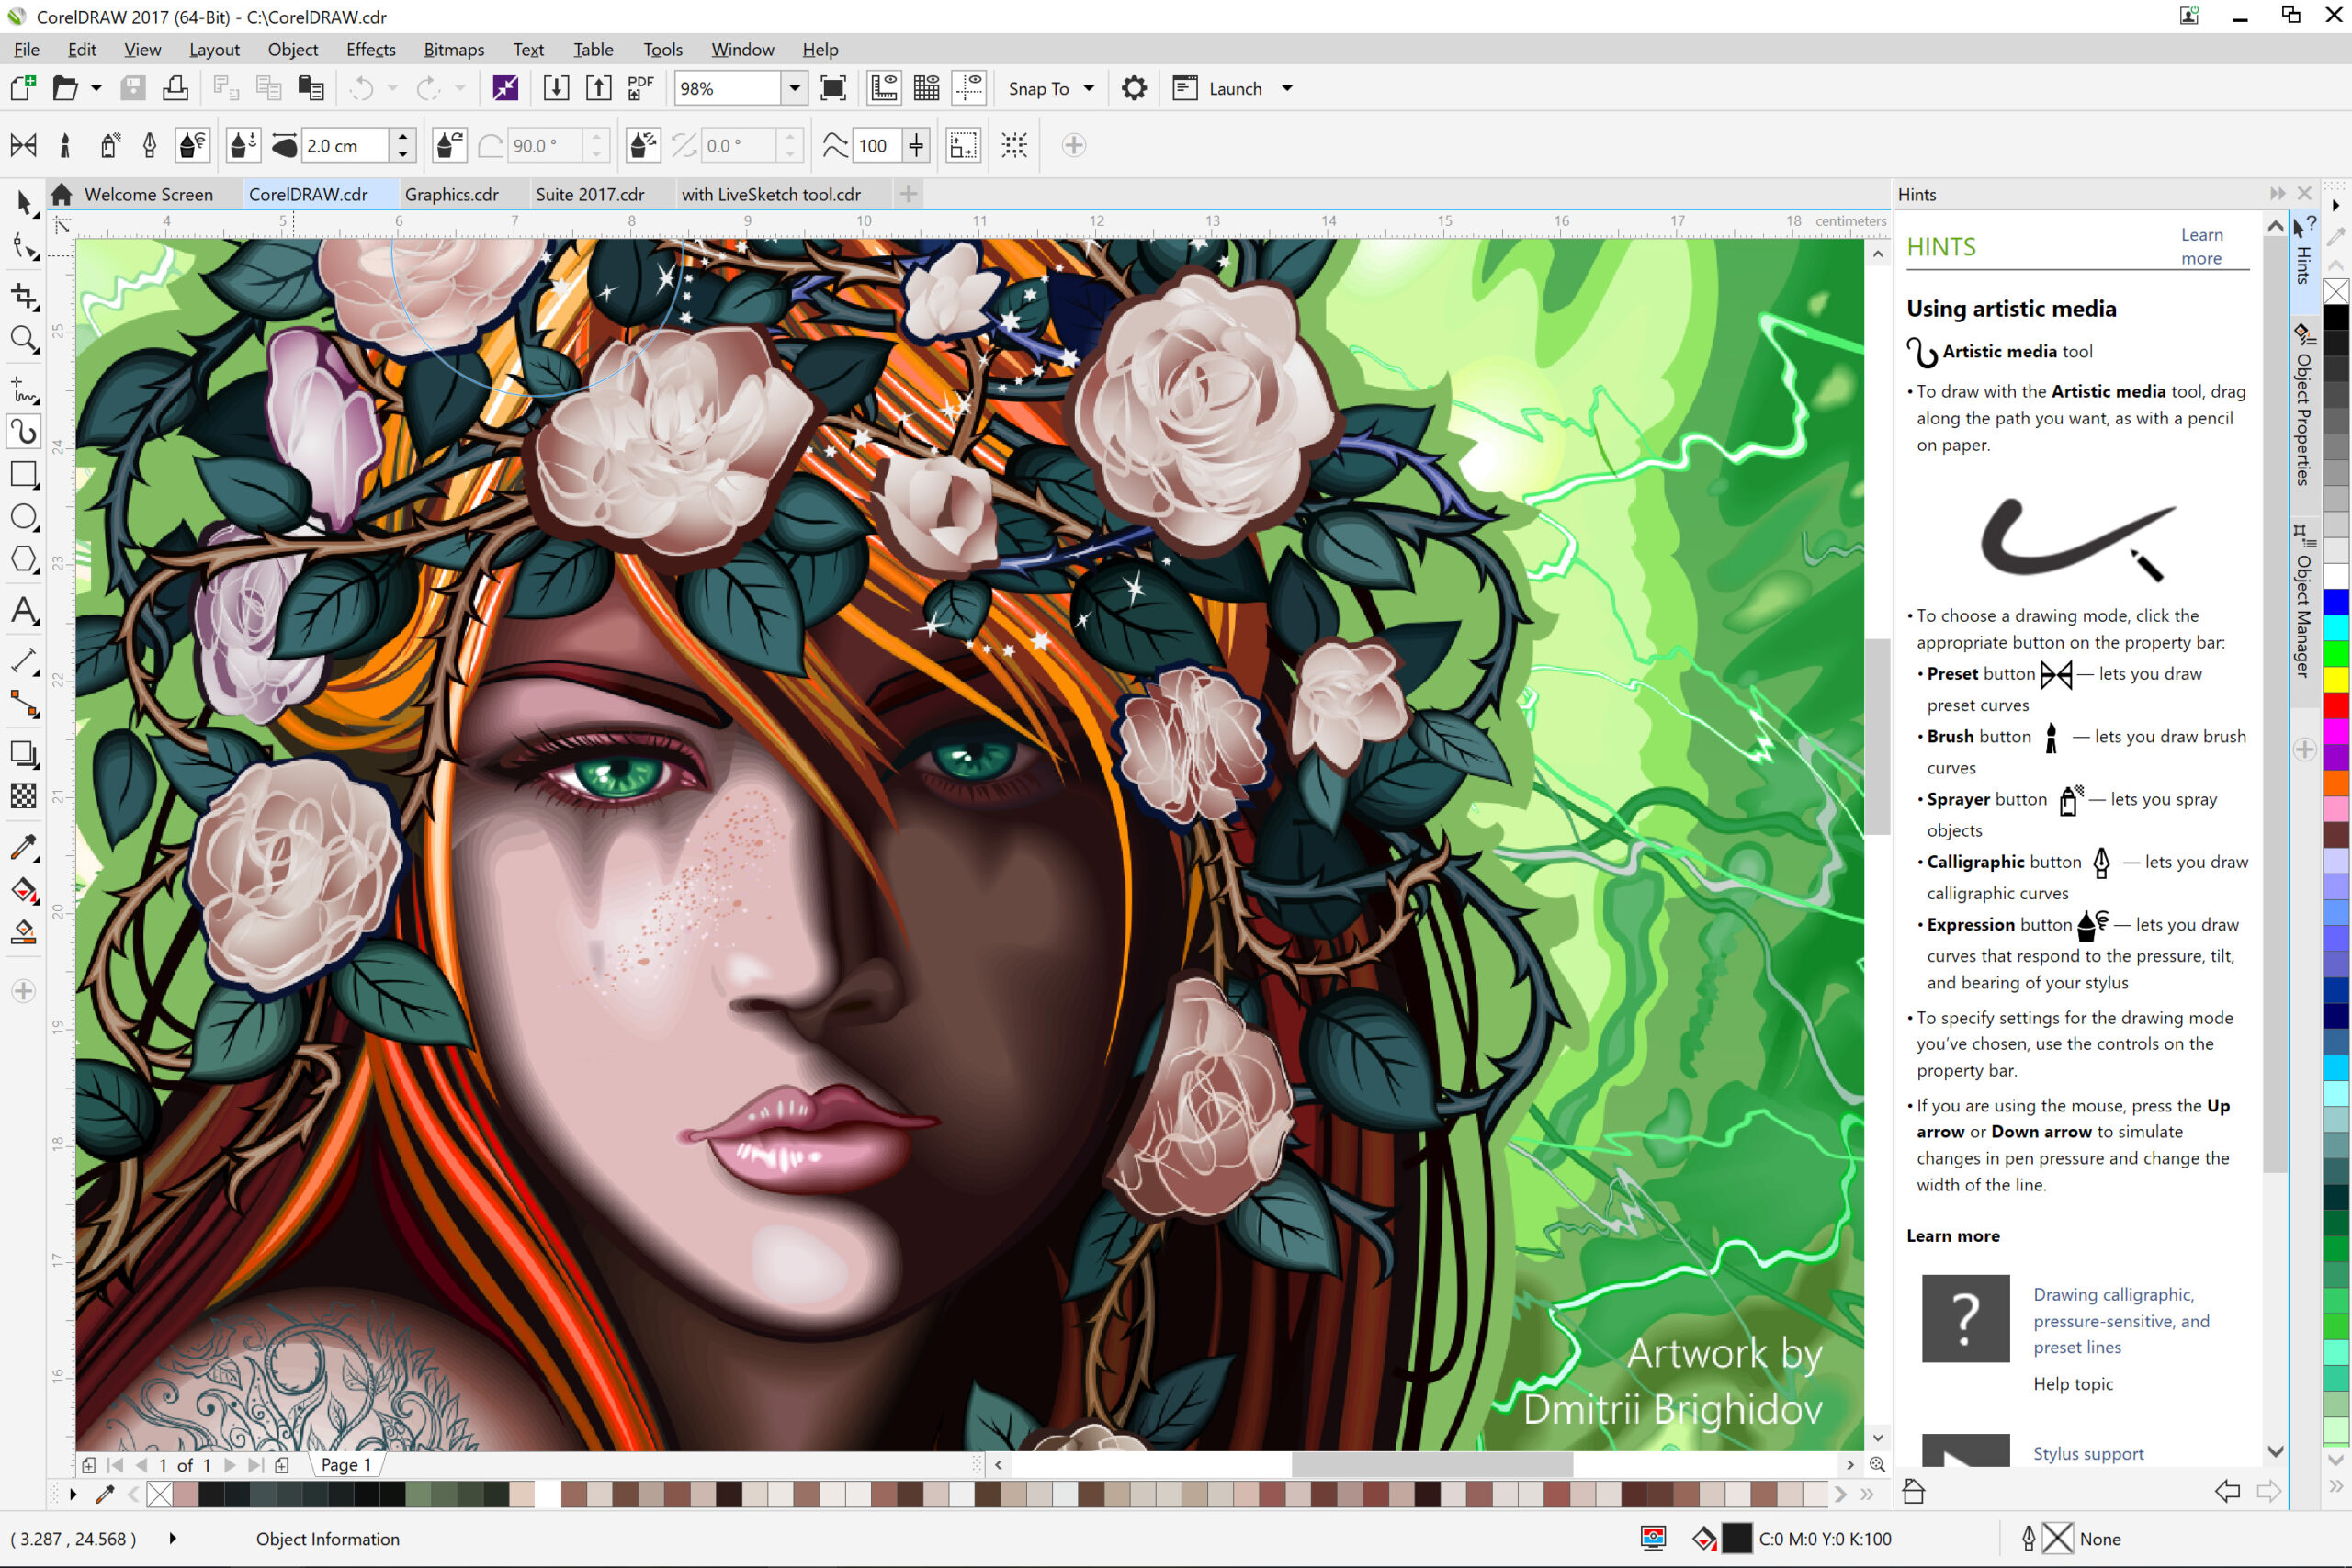Toggle Sprayer mode button
Screen dimensions: 2352x1568
point(109,146)
